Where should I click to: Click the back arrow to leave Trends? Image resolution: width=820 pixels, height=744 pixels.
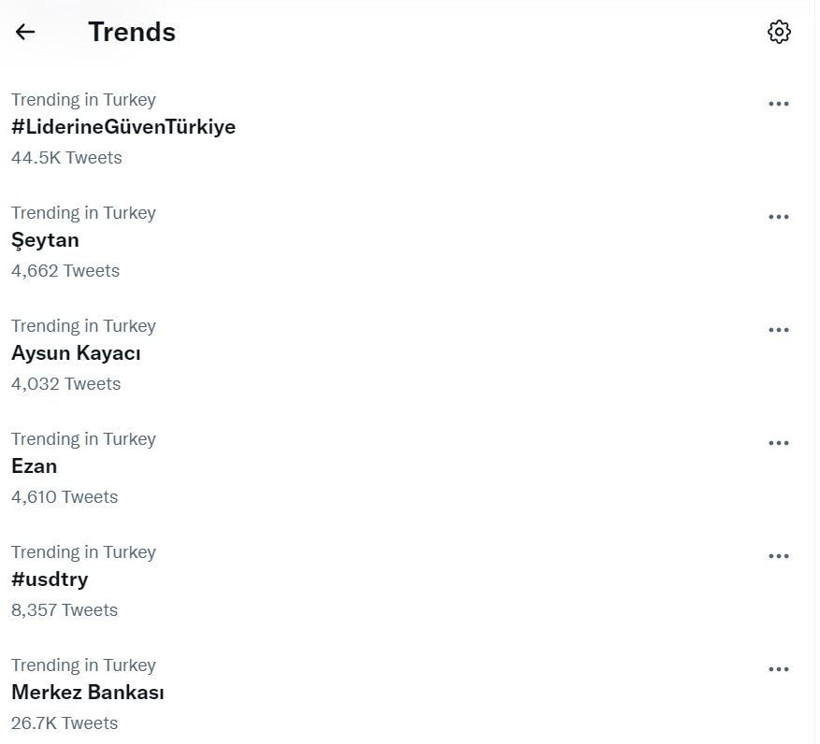click(x=24, y=32)
